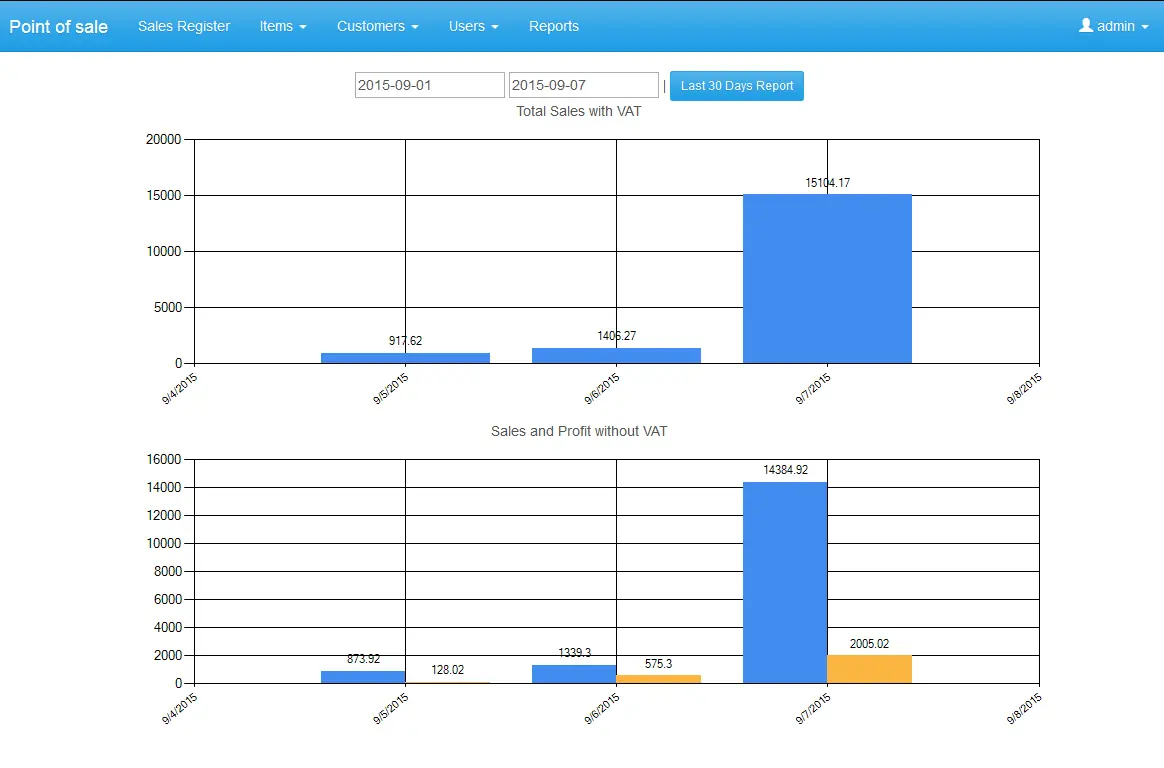
Task: Open the Reports page
Action: tap(554, 26)
